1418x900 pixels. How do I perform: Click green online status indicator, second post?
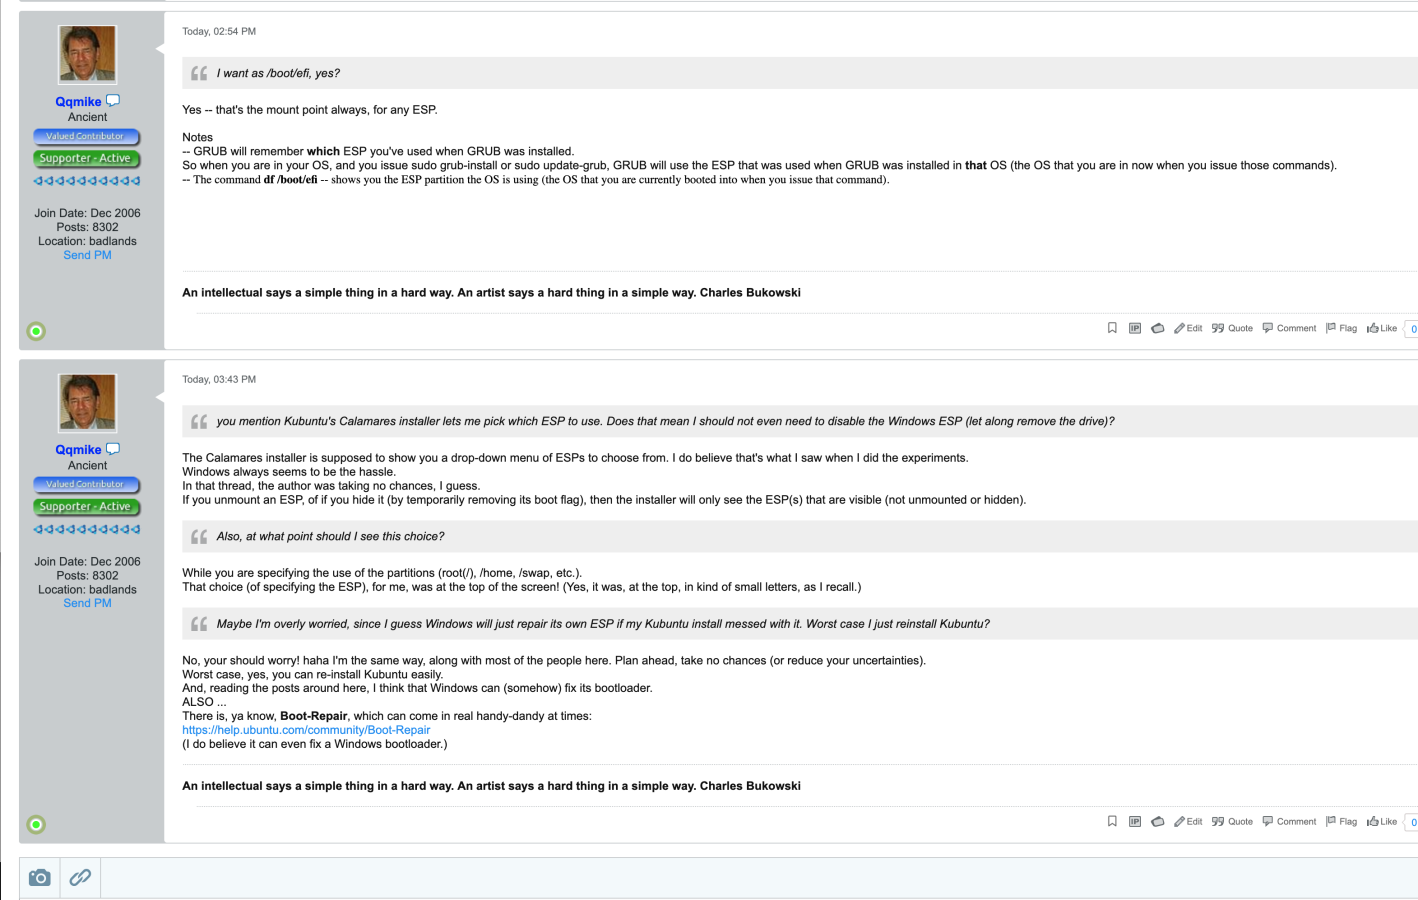pyautogui.click(x=36, y=824)
